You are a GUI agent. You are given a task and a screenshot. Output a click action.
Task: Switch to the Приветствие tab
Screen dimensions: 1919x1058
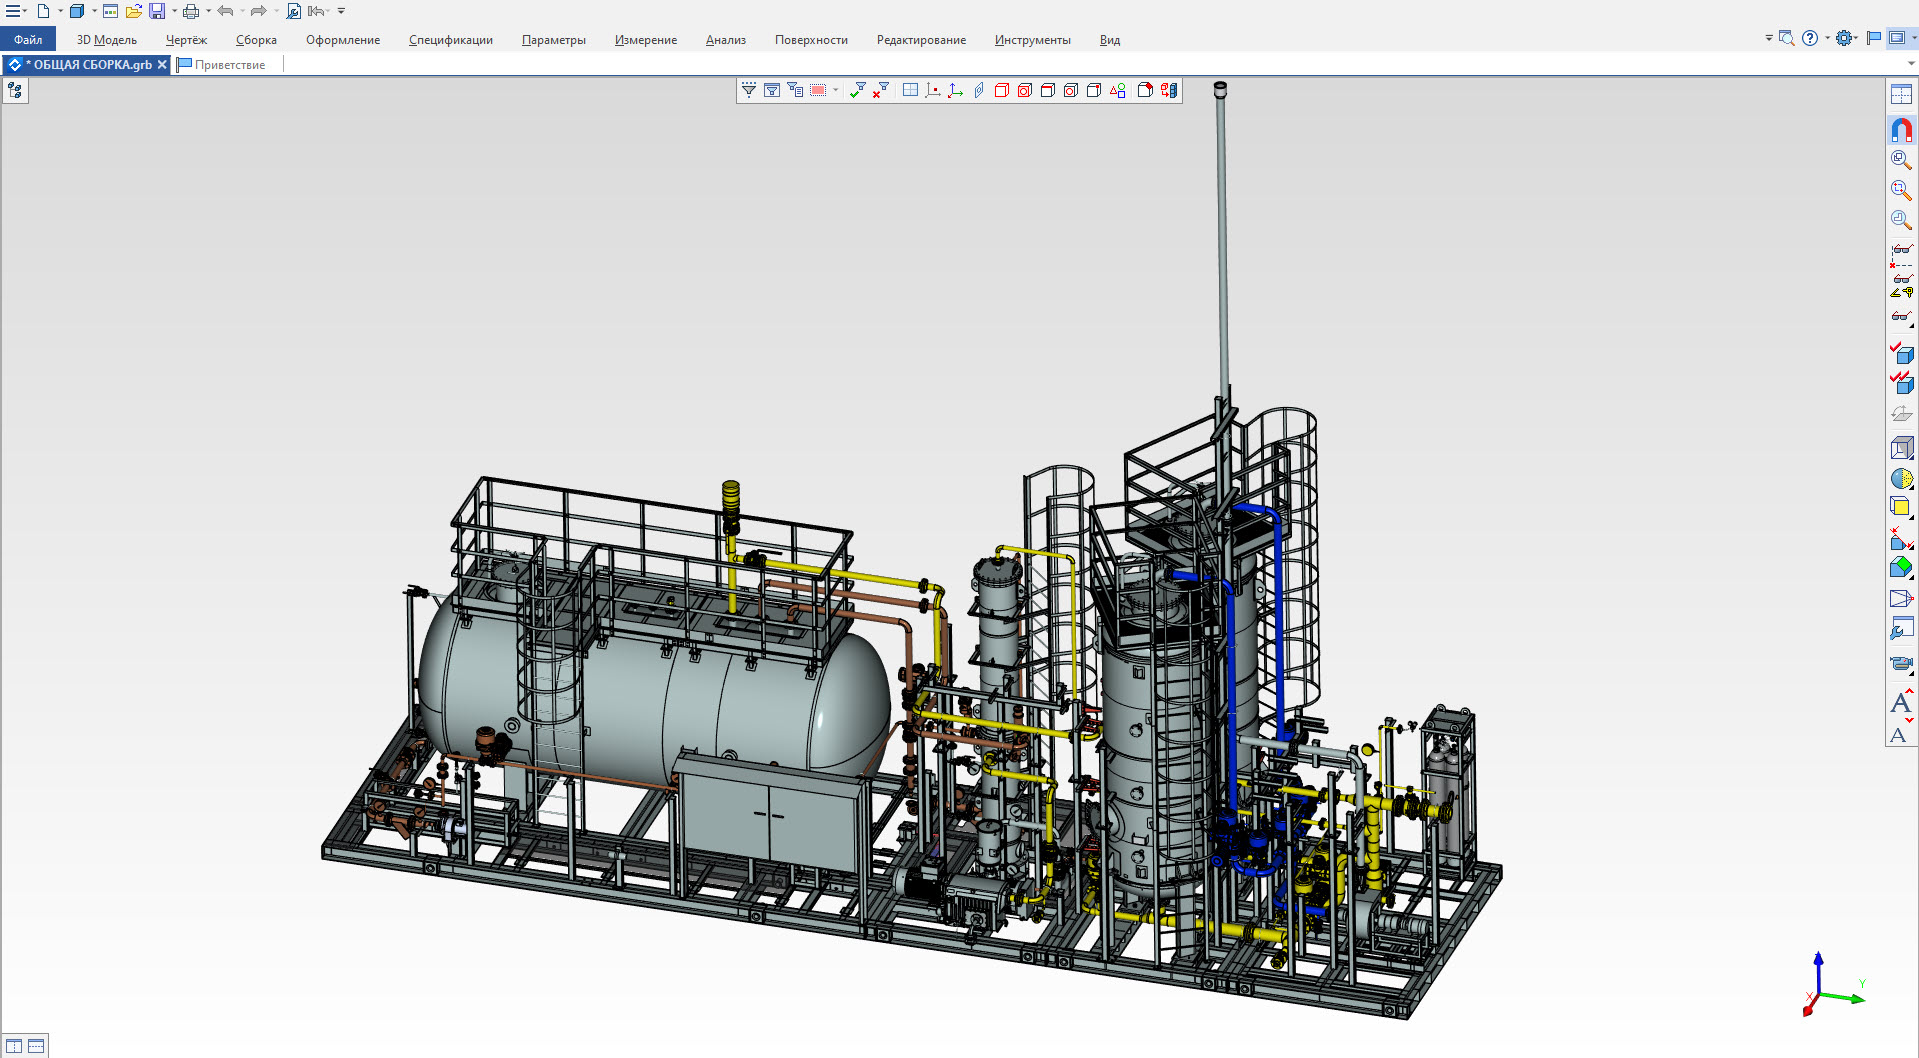pyautogui.click(x=221, y=64)
